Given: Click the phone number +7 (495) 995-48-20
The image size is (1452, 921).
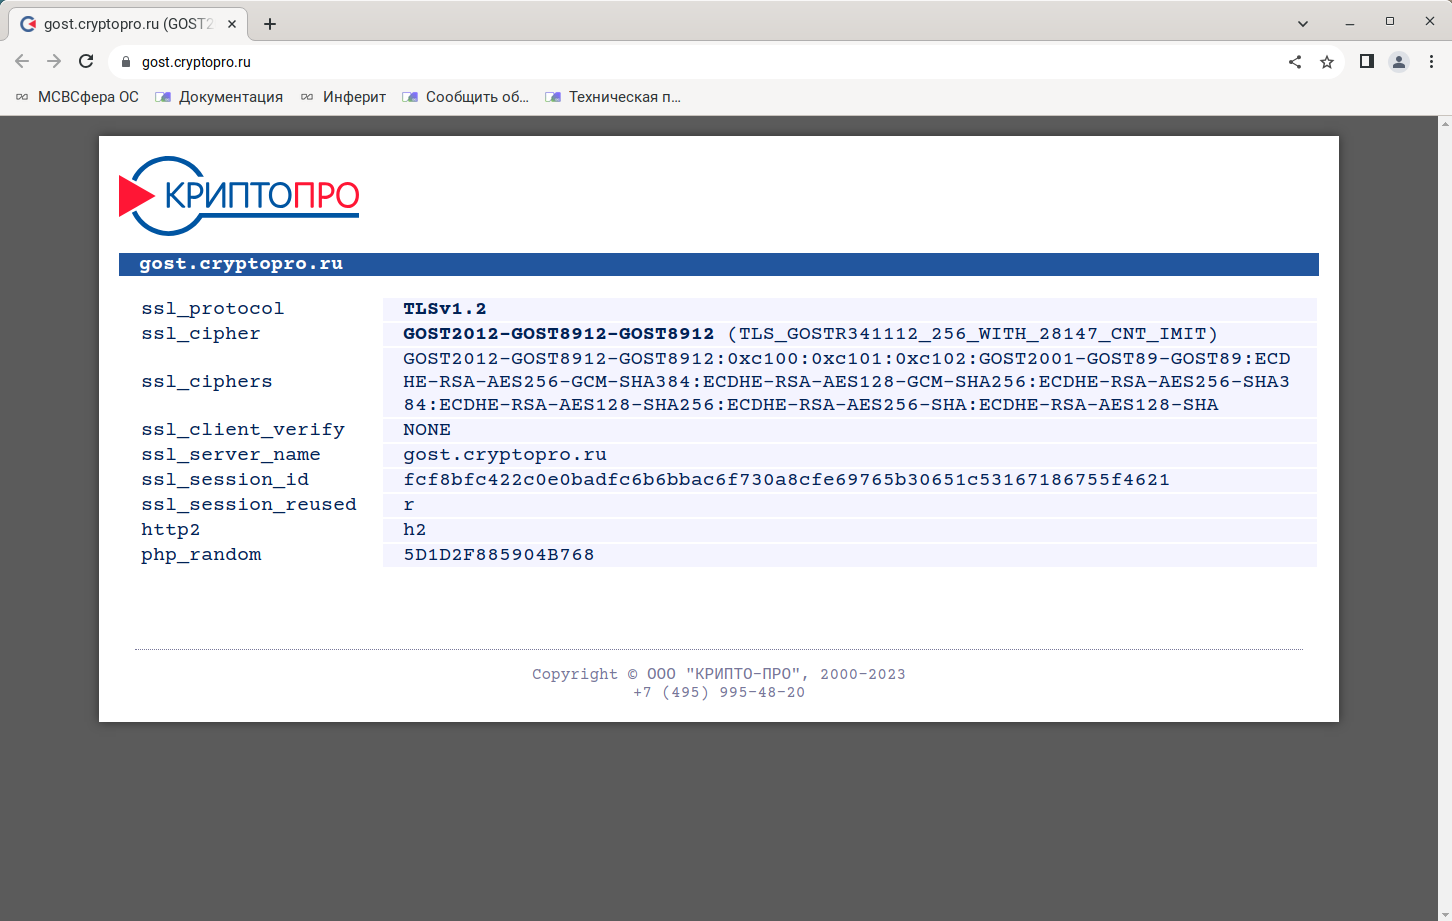Looking at the screenshot, I should [x=718, y=692].
